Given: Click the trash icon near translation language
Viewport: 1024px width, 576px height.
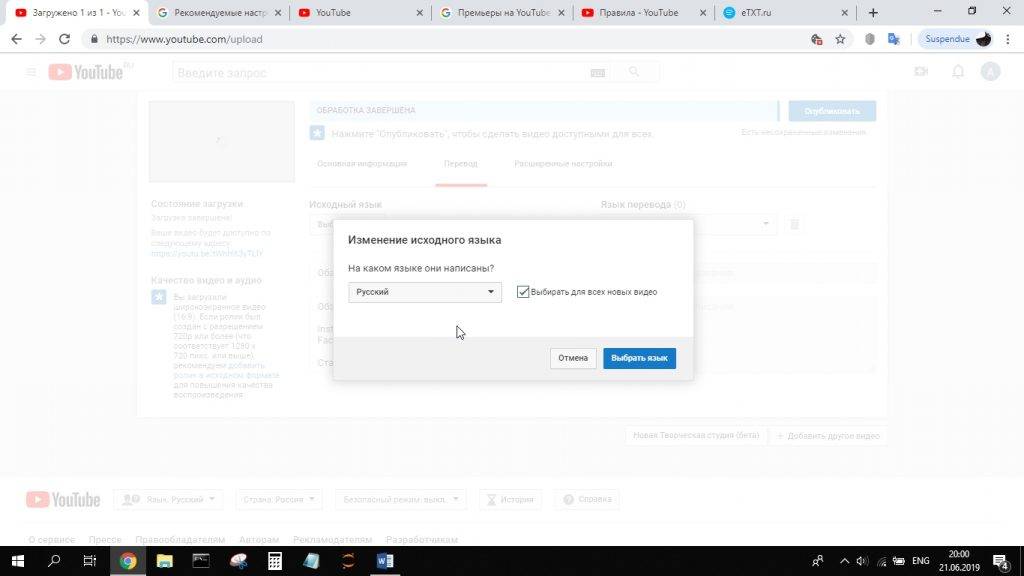Looking at the screenshot, I should pyautogui.click(x=795, y=225).
